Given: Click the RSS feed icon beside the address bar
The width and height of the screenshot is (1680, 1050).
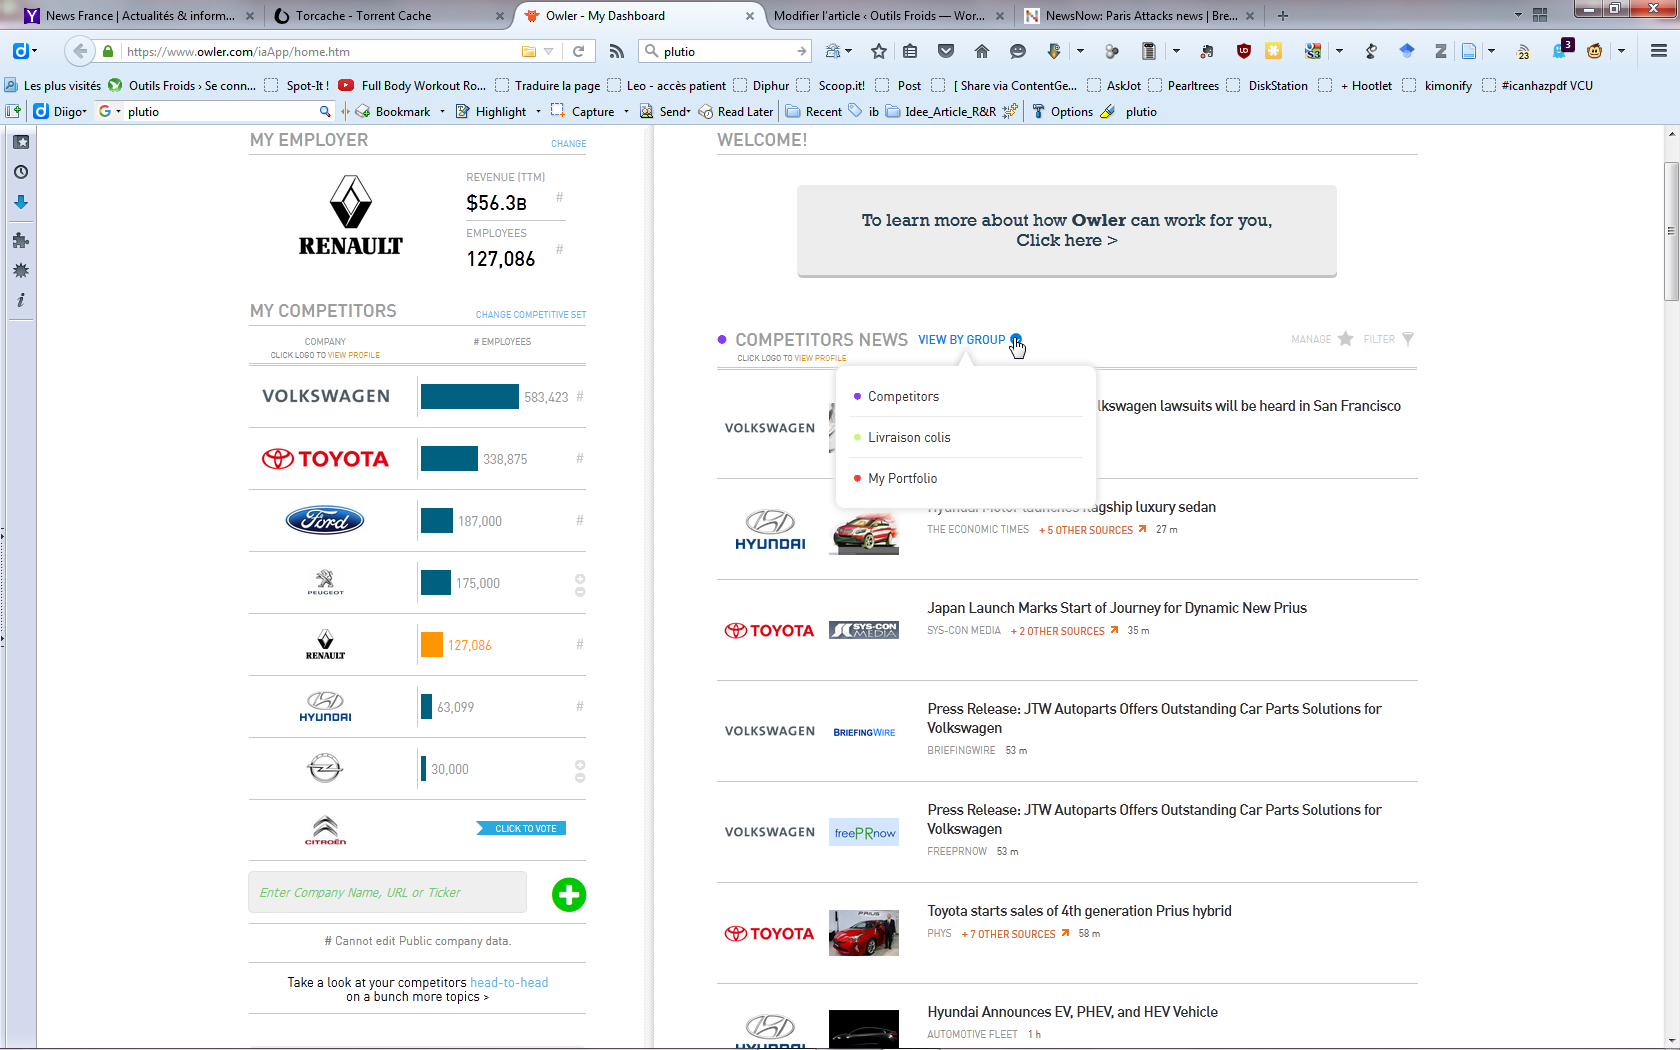Looking at the screenshot, I should click(617, 51).
